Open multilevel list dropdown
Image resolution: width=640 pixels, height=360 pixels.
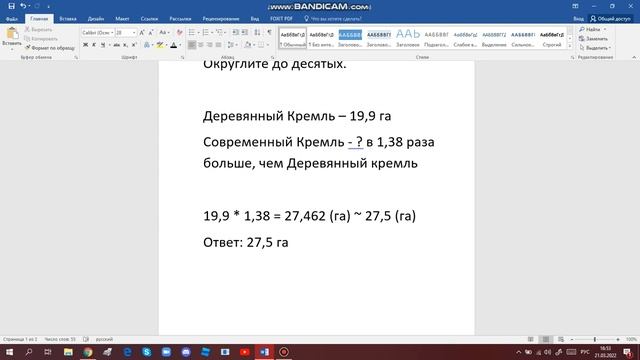click(x=225, y=33)
